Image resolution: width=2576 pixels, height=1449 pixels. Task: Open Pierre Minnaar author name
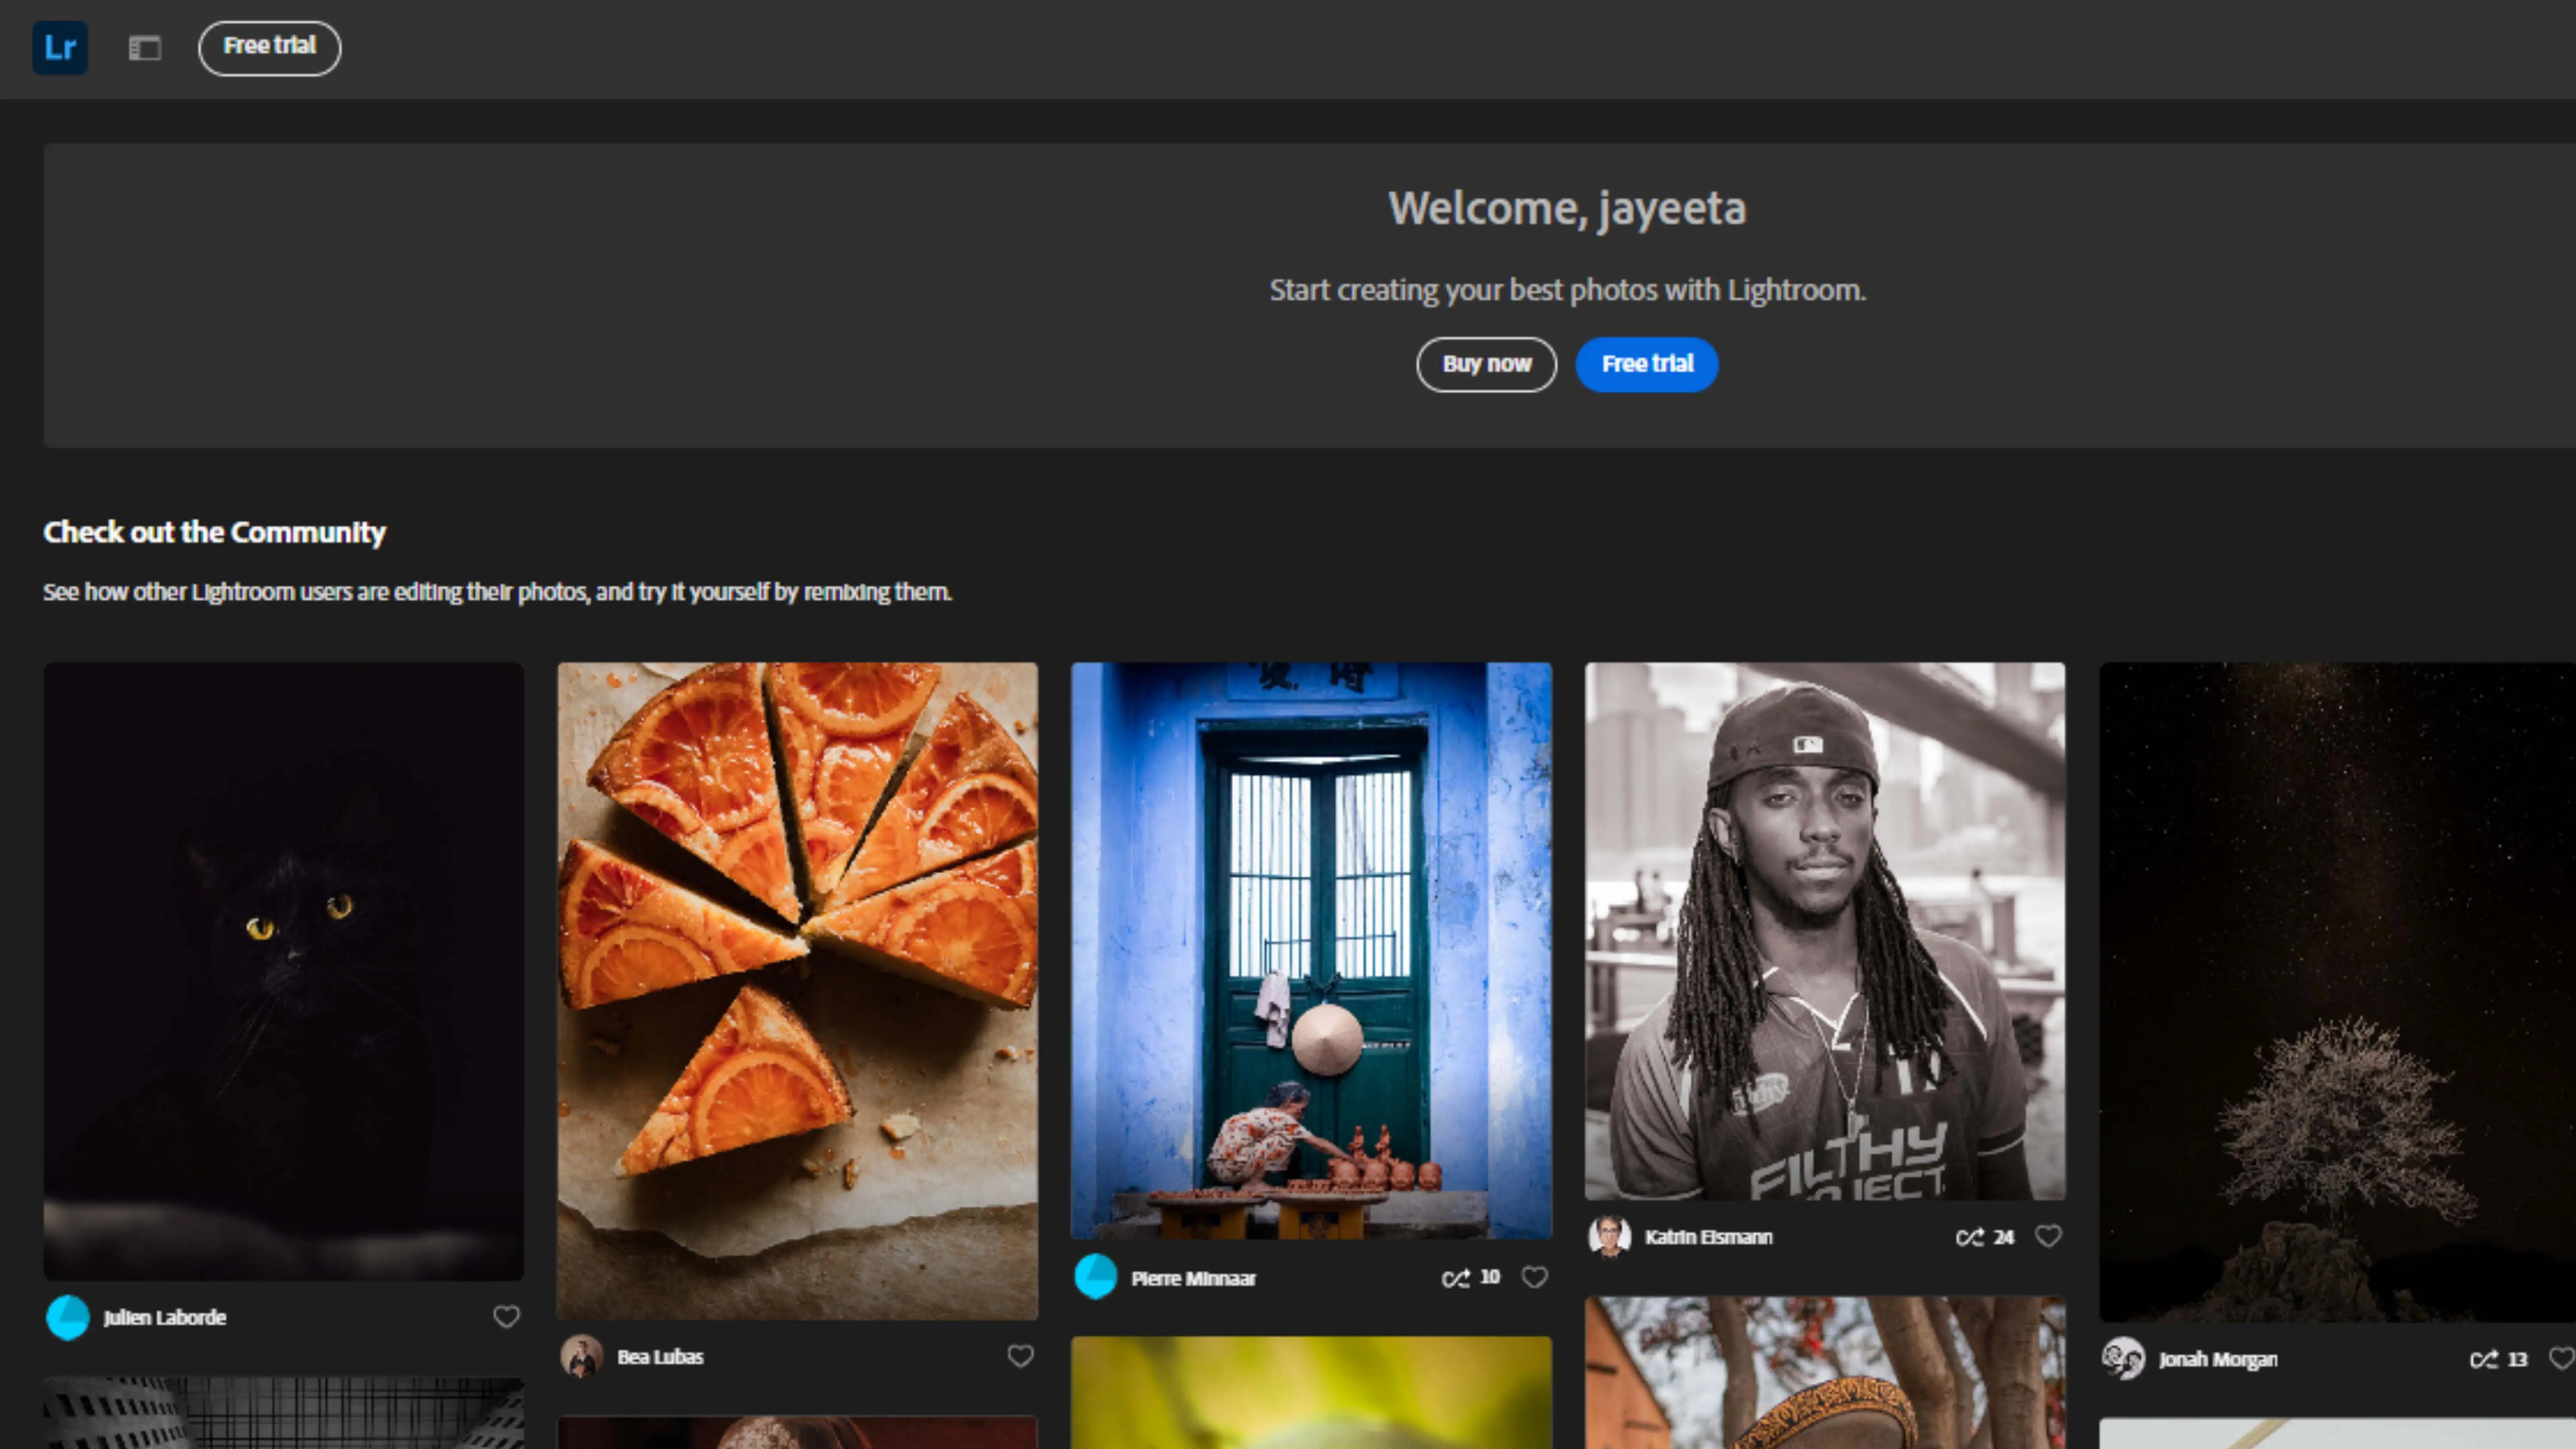tap(1193, 1278)
